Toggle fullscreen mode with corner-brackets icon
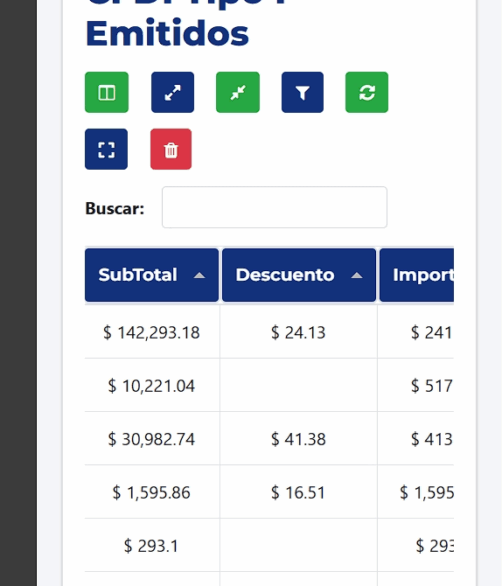 (106, 149)
